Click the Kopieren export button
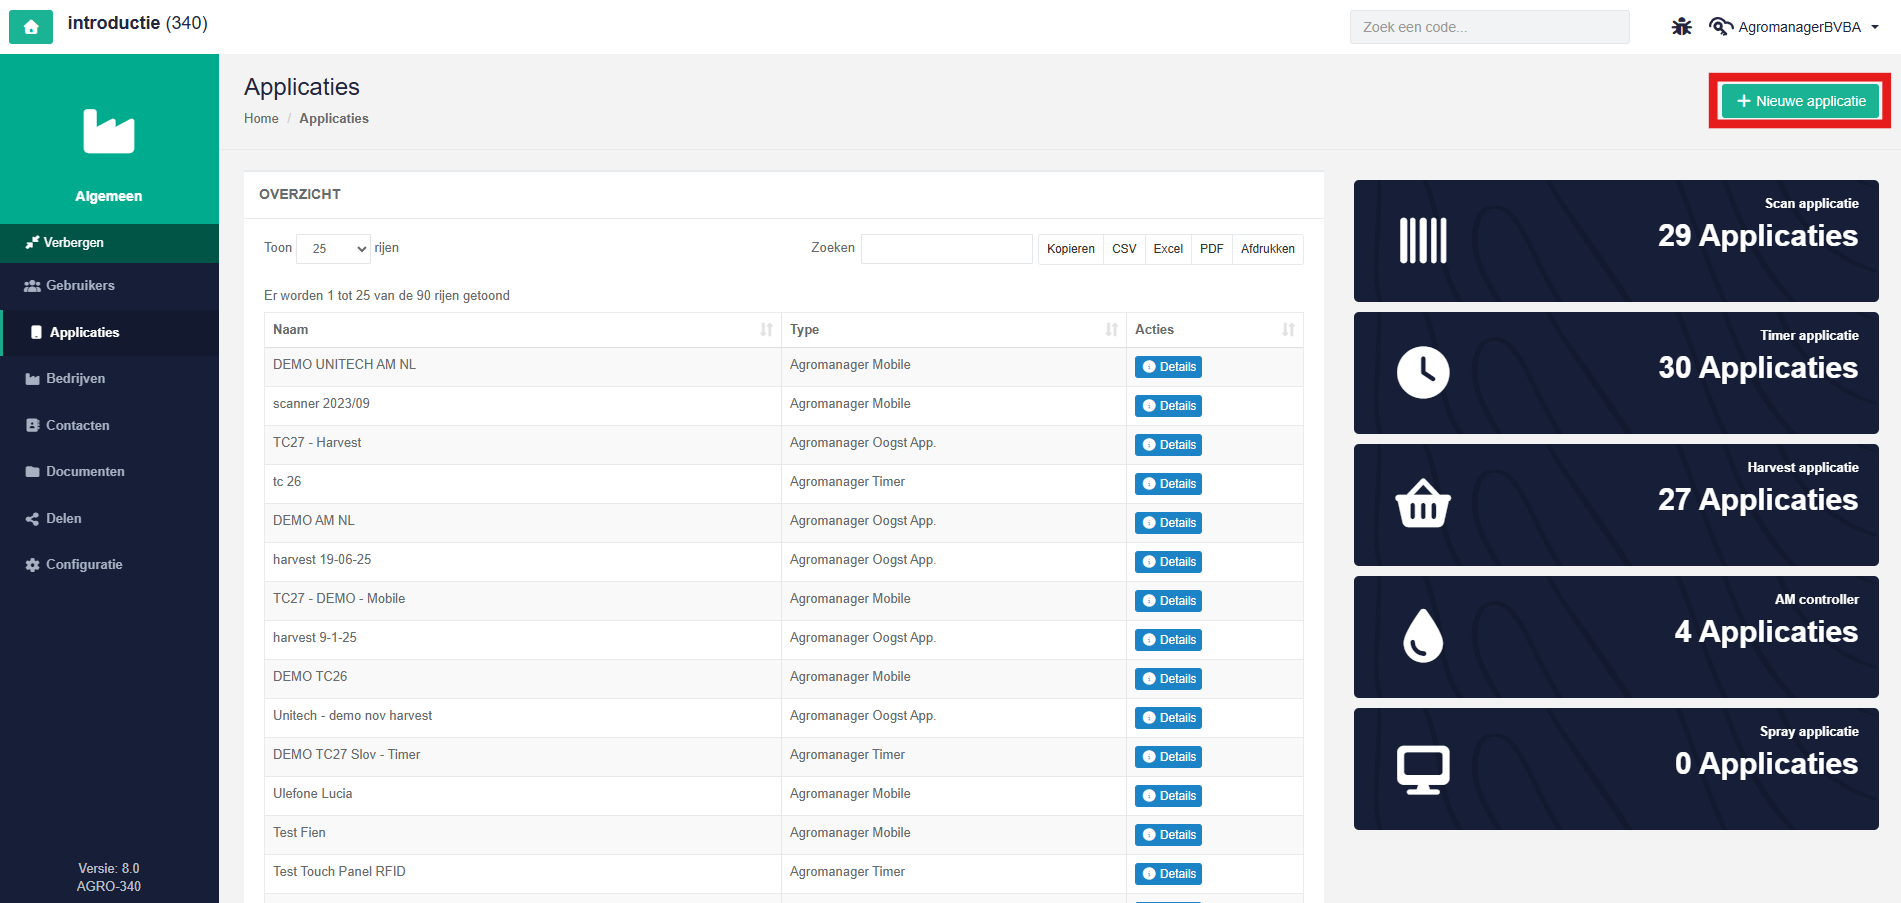 click(x=1070, y=249)
